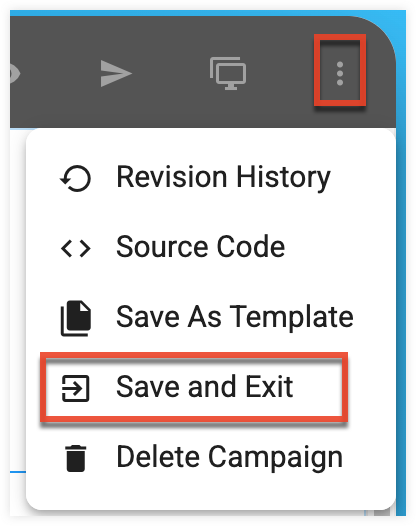Open the desktop preview monitor icon
The image size is (416, 526).
tap(228, 73)
